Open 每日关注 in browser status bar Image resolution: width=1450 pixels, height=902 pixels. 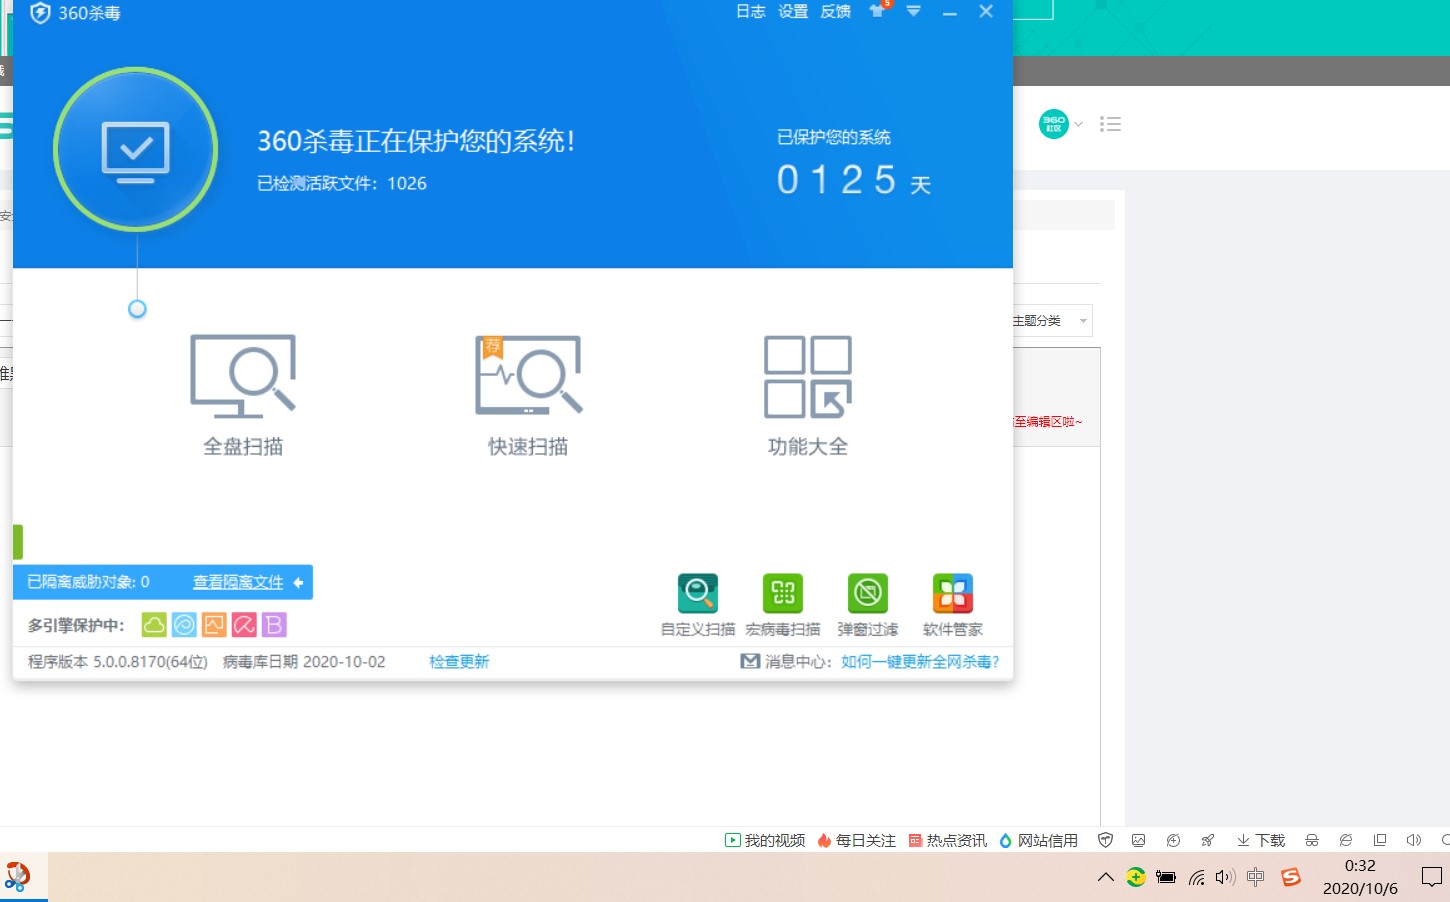tap(857, 840)
